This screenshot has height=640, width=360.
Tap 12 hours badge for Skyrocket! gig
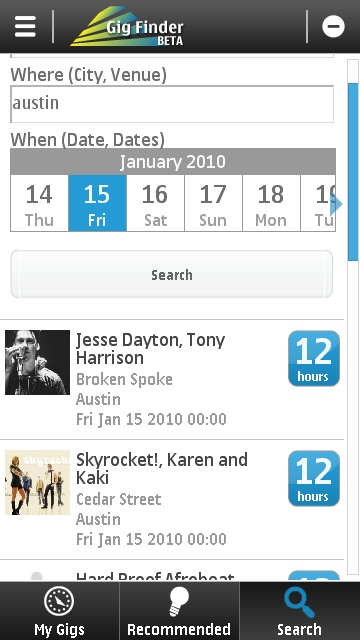click(314, 478)
